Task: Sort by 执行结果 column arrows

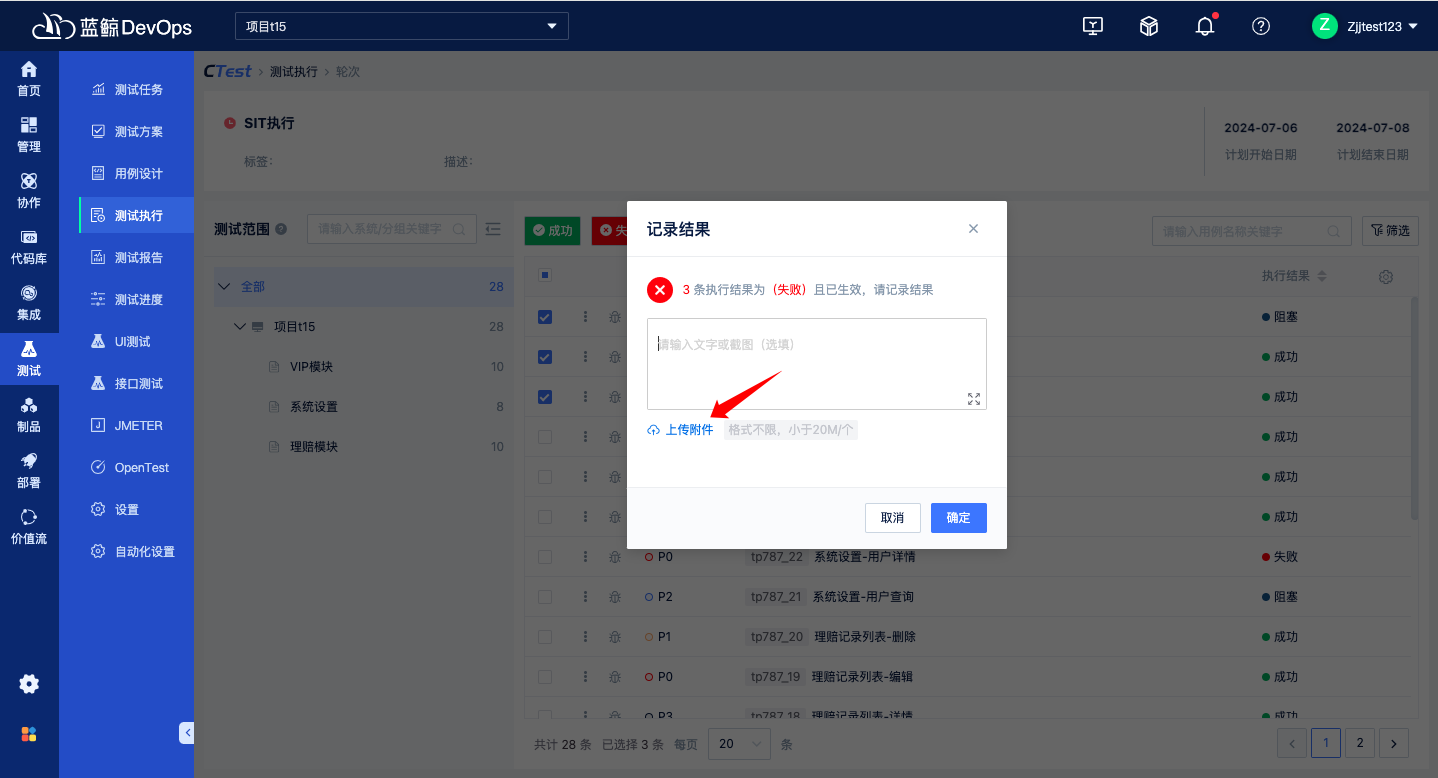Action: pyautogui.click(x=1321, y=276)
